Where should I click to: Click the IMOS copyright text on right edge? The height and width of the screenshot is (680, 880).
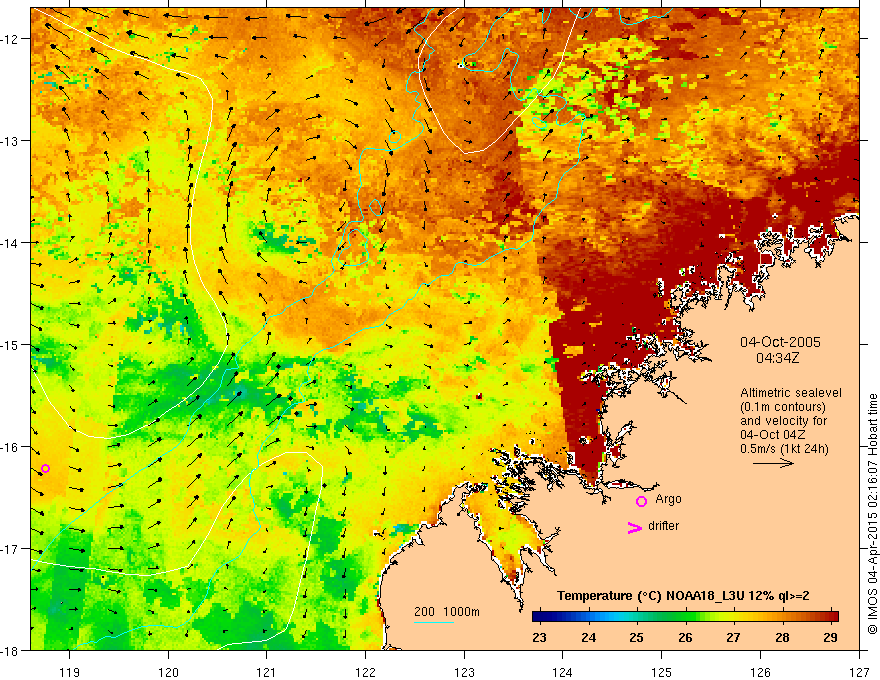point(873,514)
